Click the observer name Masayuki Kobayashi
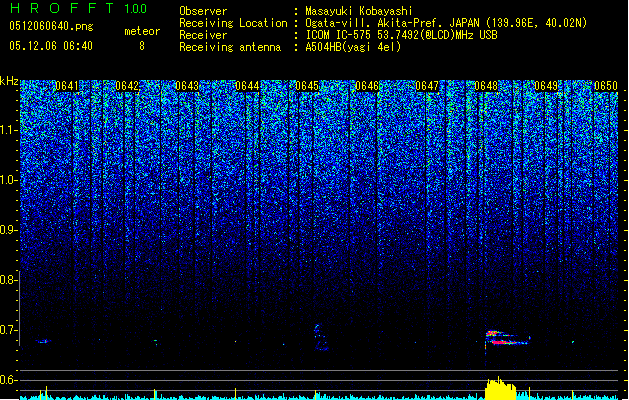Screen dimensions: 629x400 click(x=359, y=11)
